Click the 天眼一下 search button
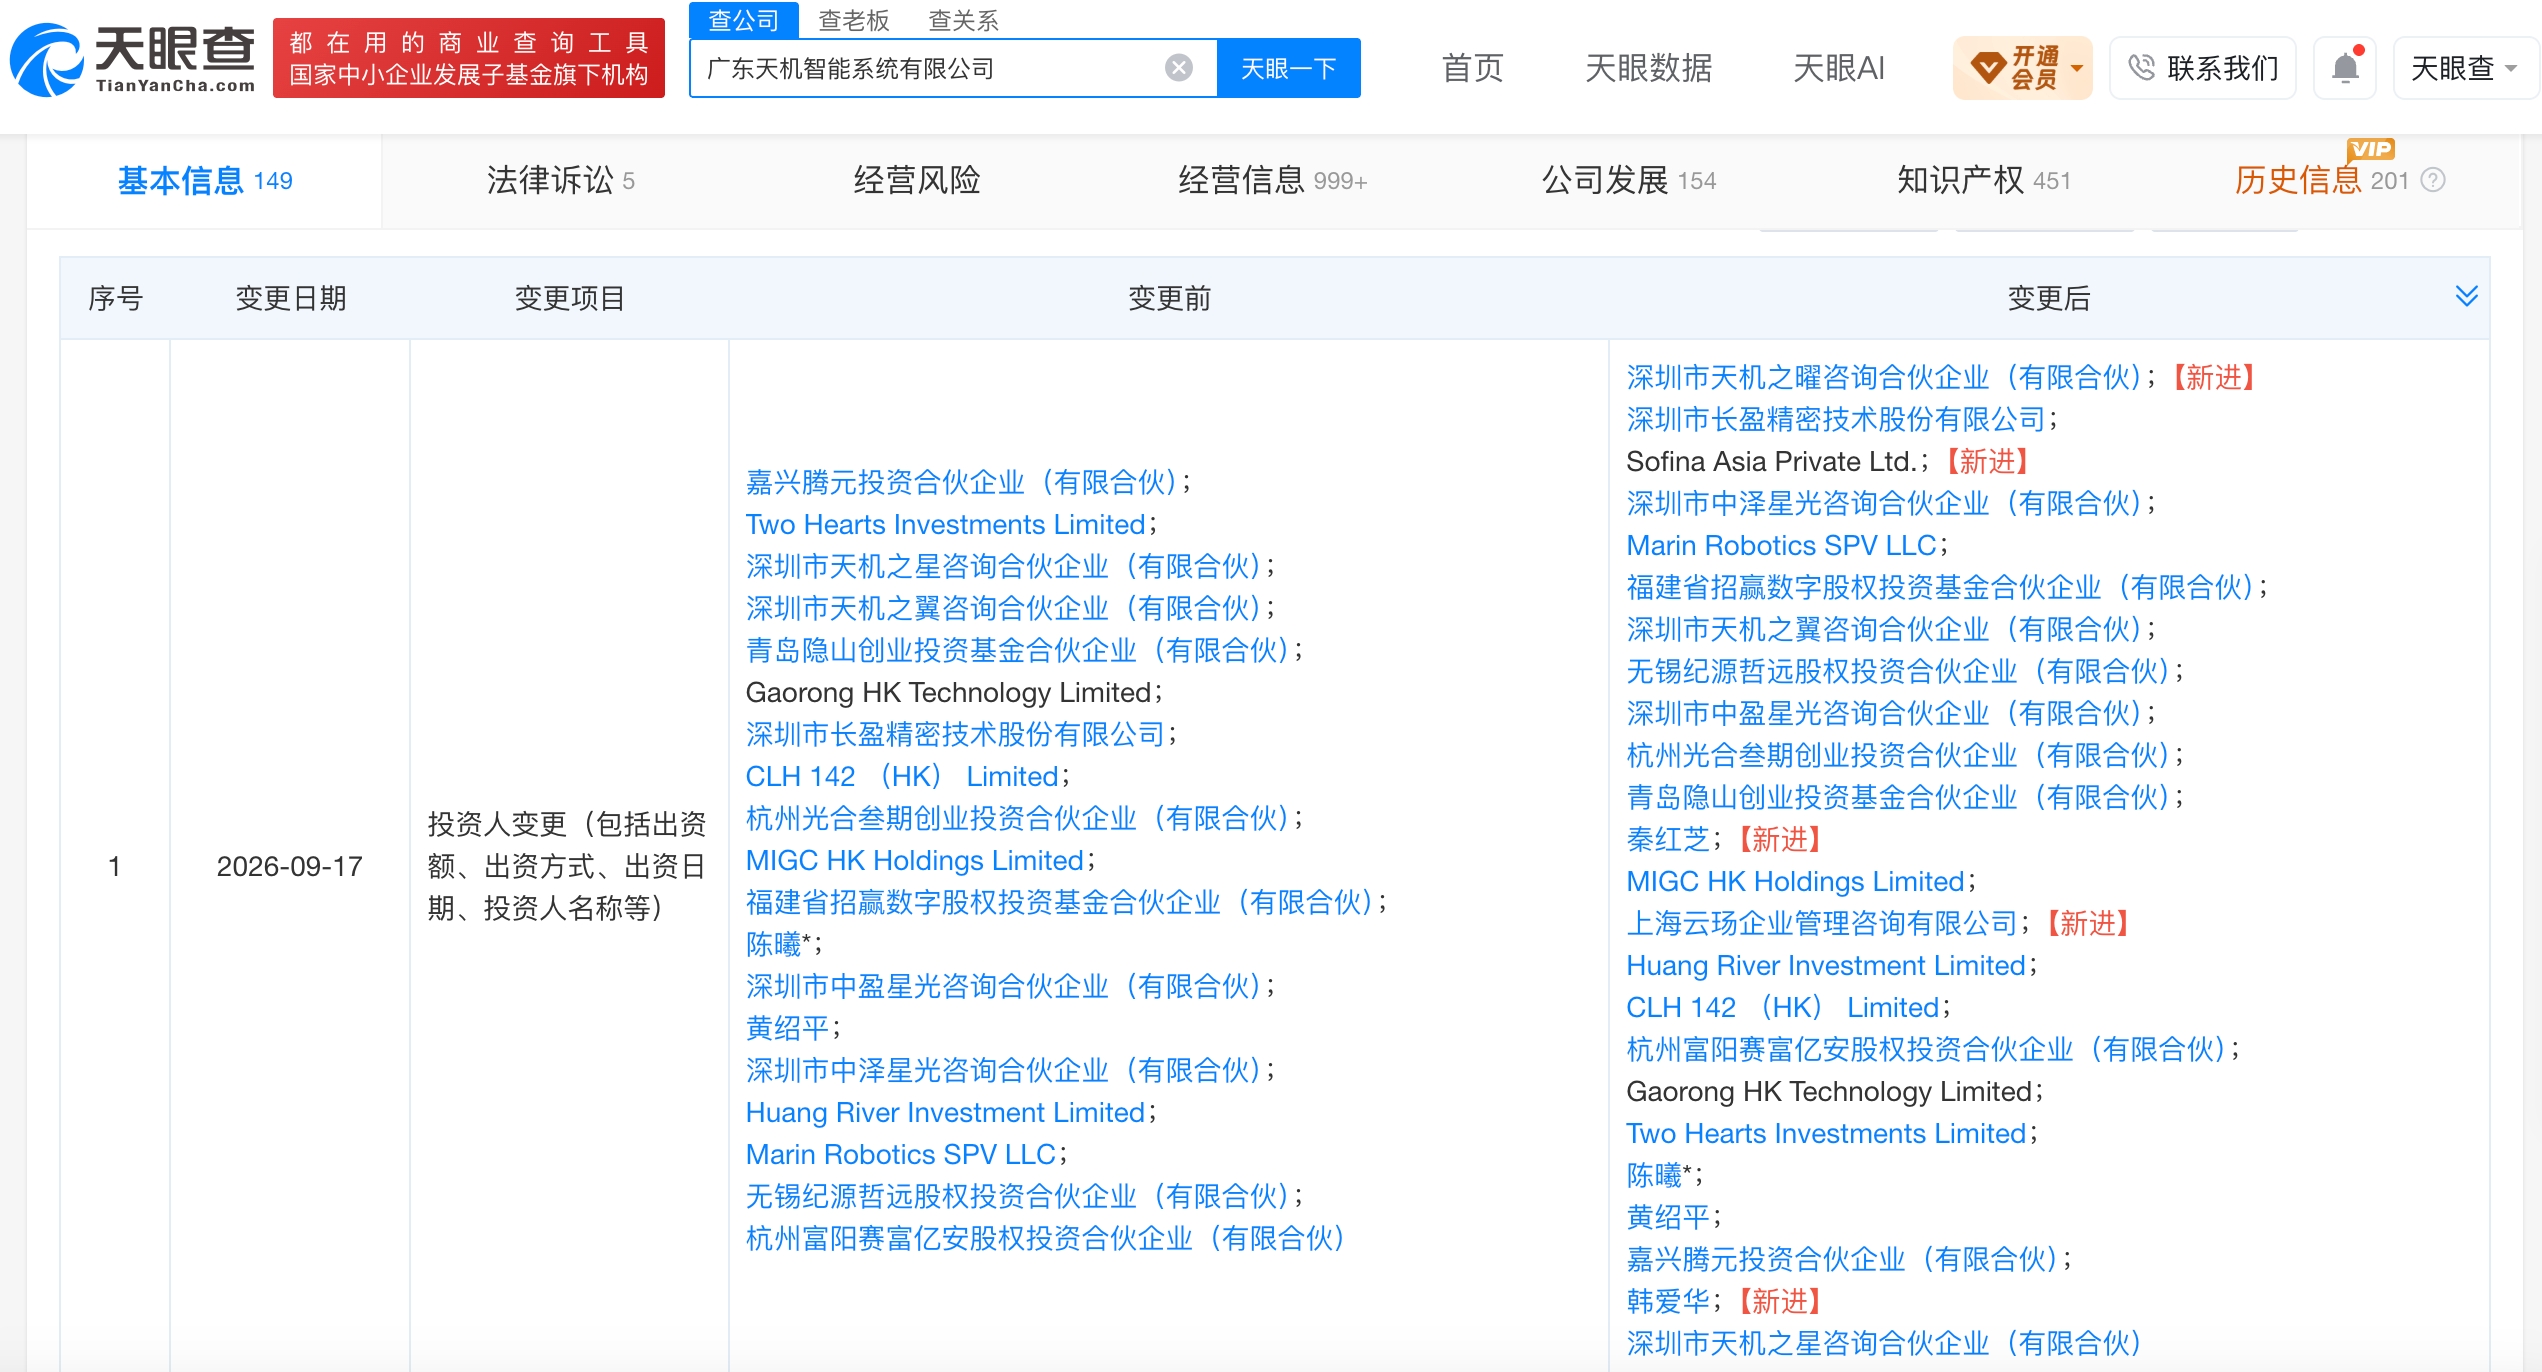Viewport: 2542px width, 1372px height. (1289, 68)
